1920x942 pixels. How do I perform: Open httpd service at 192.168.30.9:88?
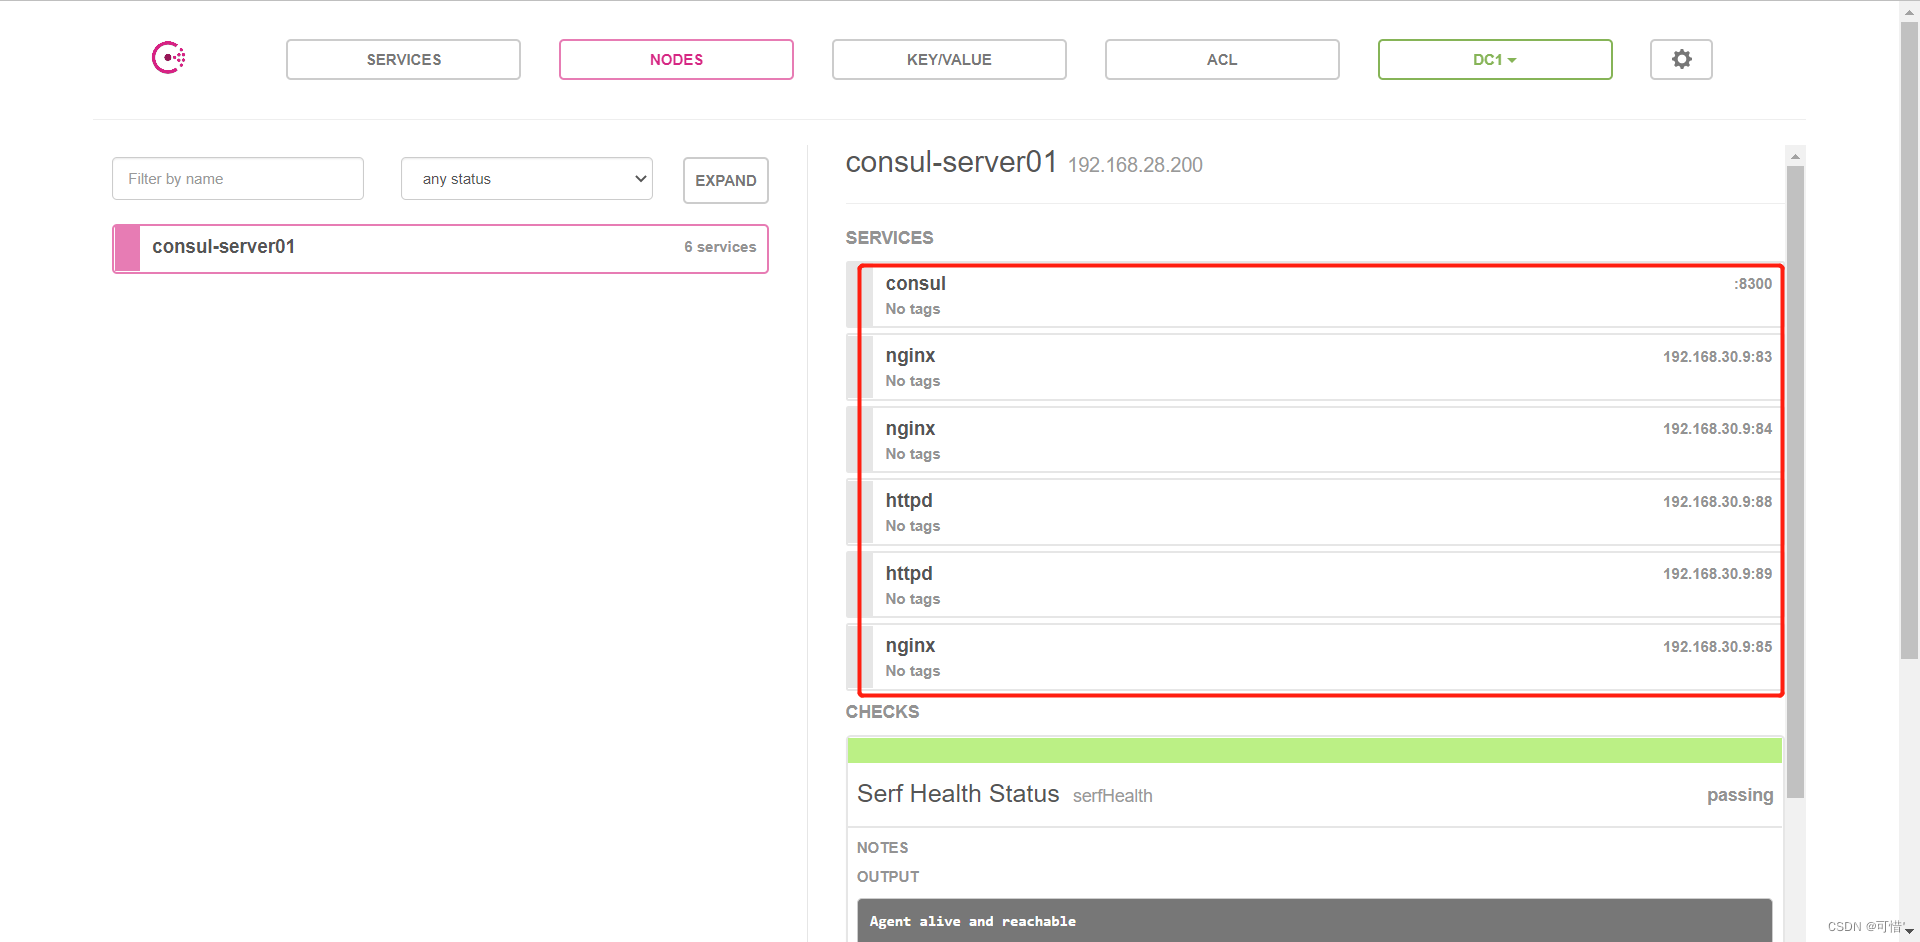[x=1315, y=512]
